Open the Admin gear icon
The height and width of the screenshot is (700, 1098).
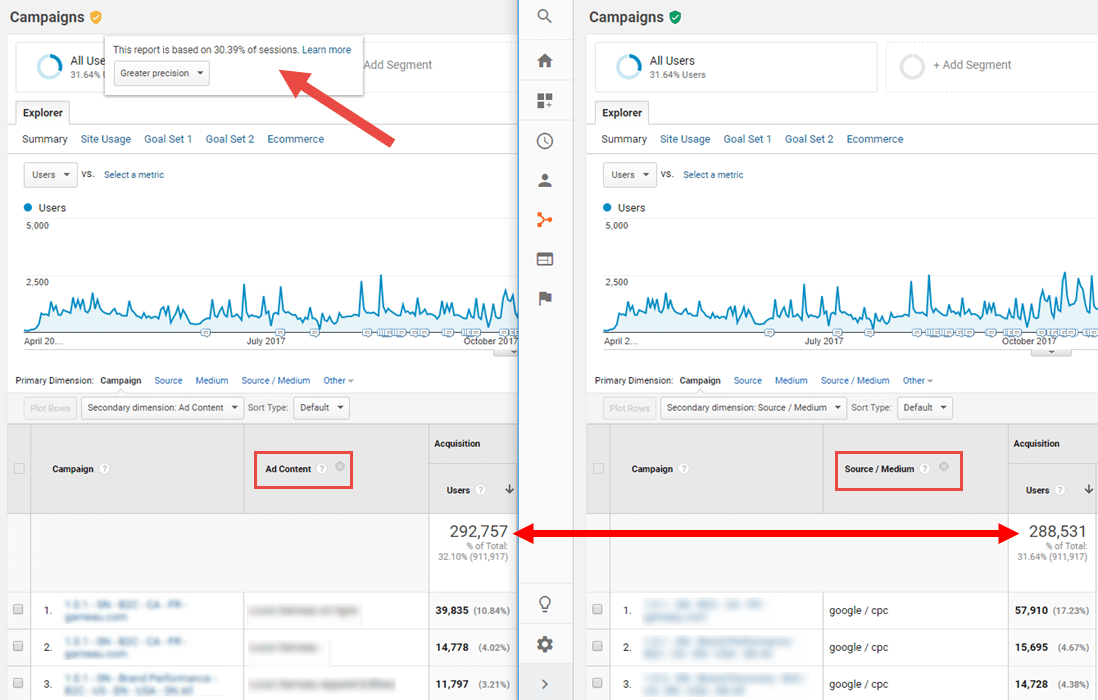tap(545, 644)
